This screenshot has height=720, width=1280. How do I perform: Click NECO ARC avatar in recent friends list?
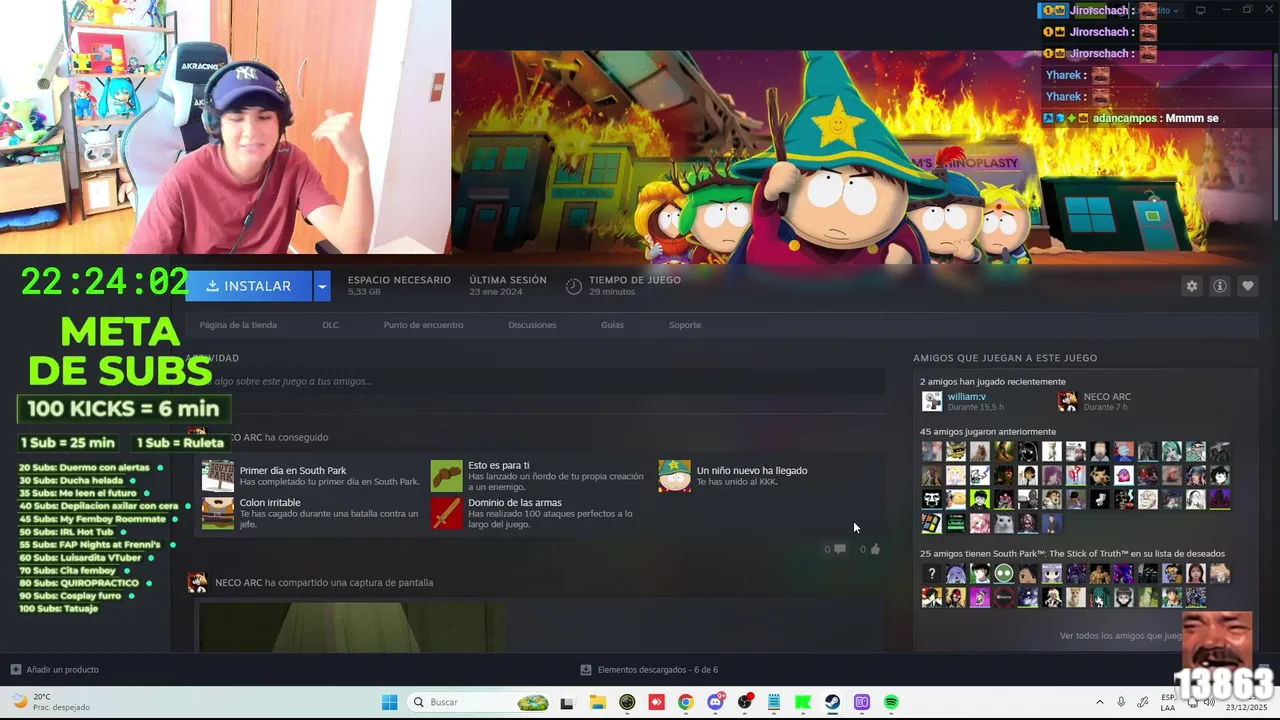tap(1068, 401)
